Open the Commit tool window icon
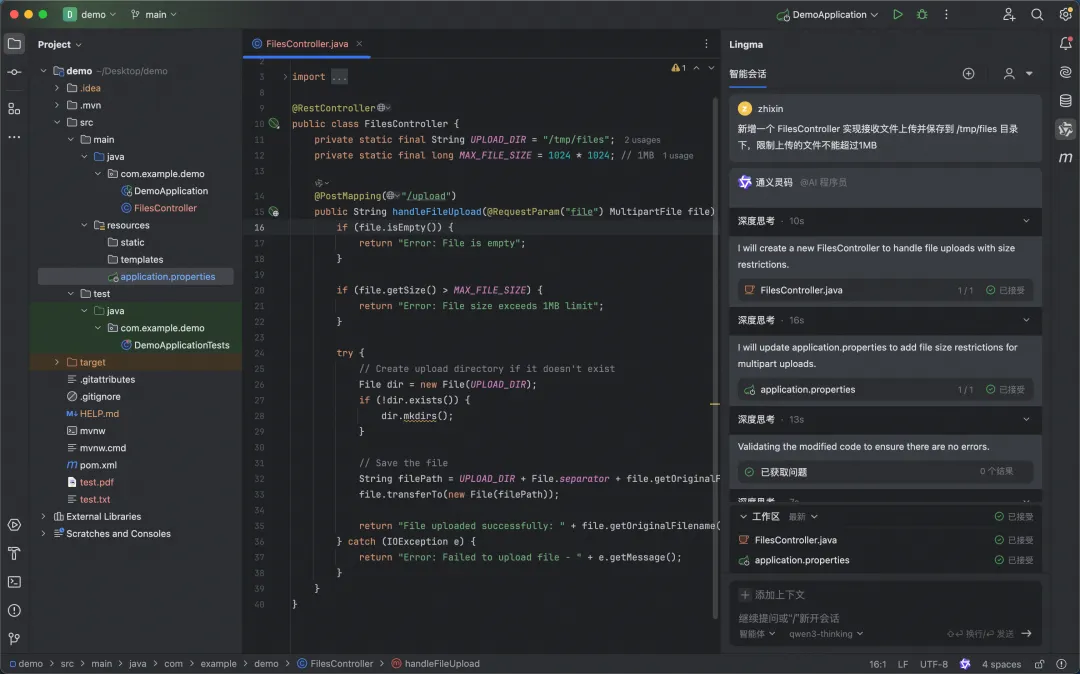The width and height of the screenshot is (1080, 674). click(14, 72)
